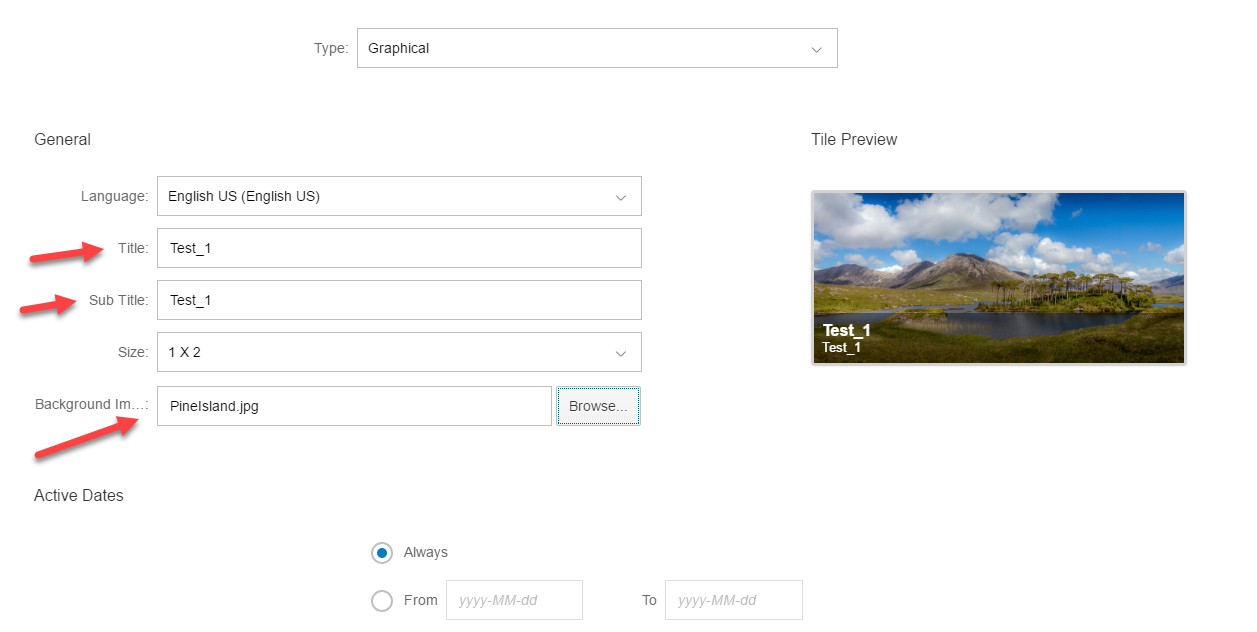Open the Type dropdown showing Graphical
Viewport: 1257px width, 632px height.
coord(597,48)
